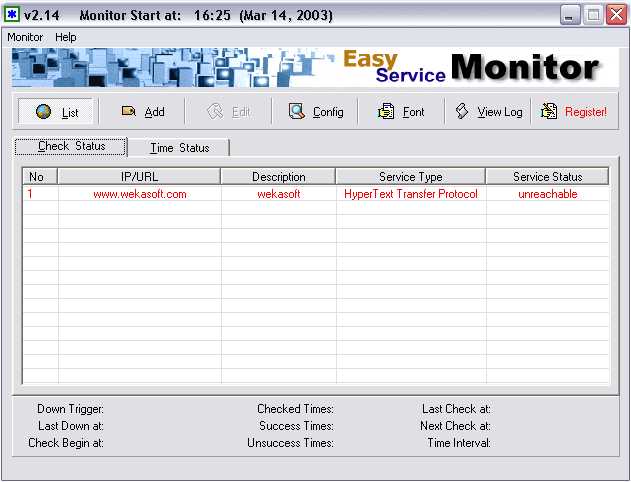Open the Help menu
The height and width of the screenshot is (482, 631).
click(x=66, y=37)
